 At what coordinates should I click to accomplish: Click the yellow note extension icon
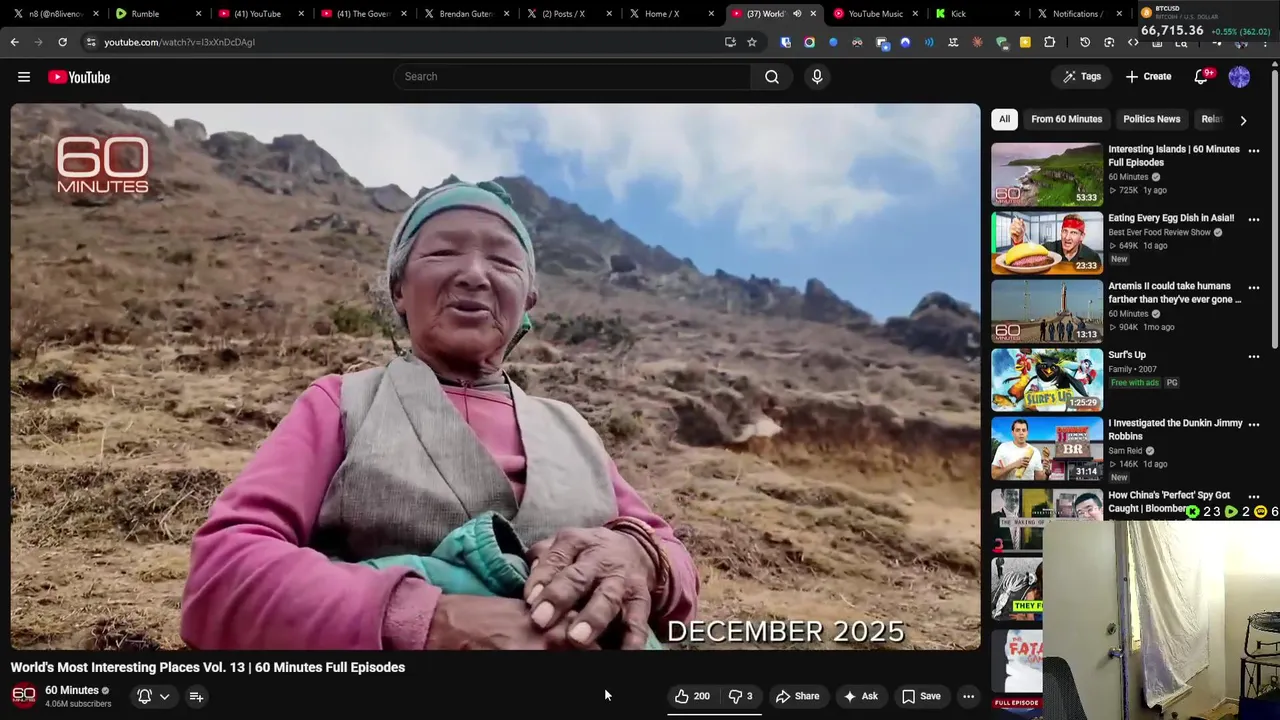click(x=1025, y=42)
